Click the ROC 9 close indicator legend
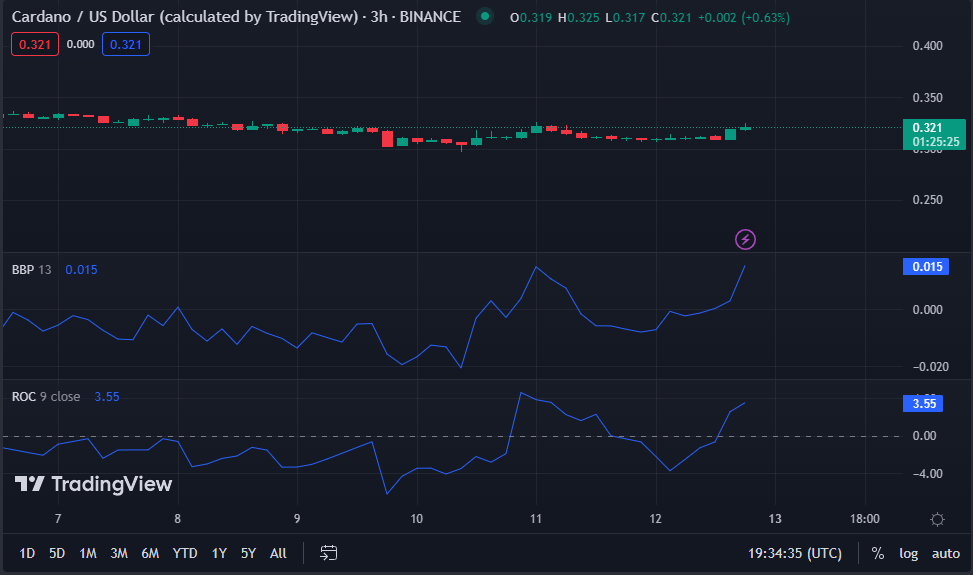This screenshot has height=575, width=973. click(46, 397)
